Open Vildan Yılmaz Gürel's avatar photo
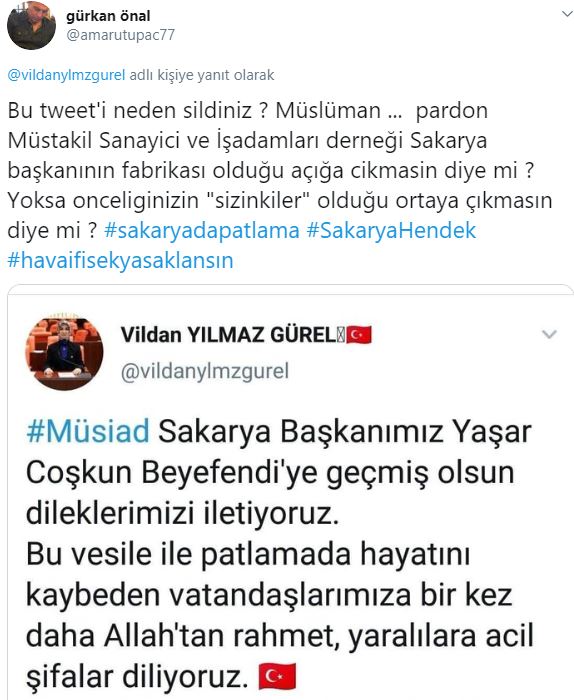 [x=64, y=352]
